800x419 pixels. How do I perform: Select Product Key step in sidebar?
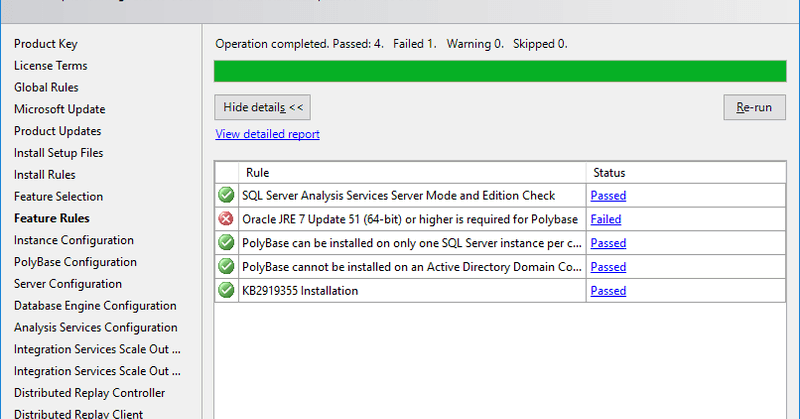point(45,44)
